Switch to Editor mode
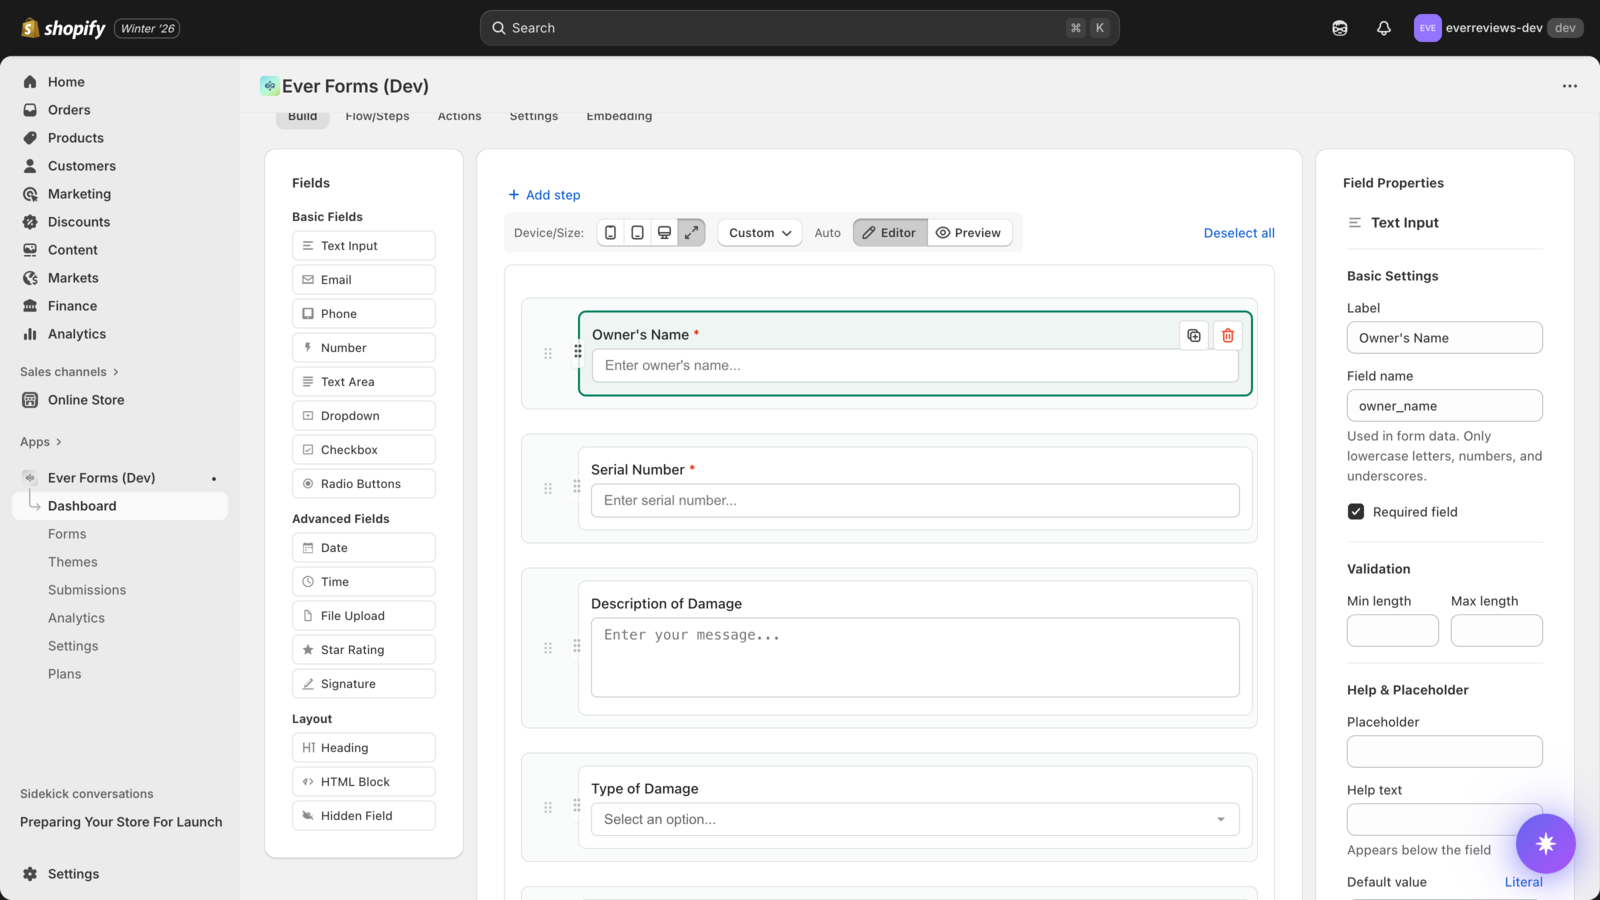This screenshot has height=900, width=1600. [890, 233]
